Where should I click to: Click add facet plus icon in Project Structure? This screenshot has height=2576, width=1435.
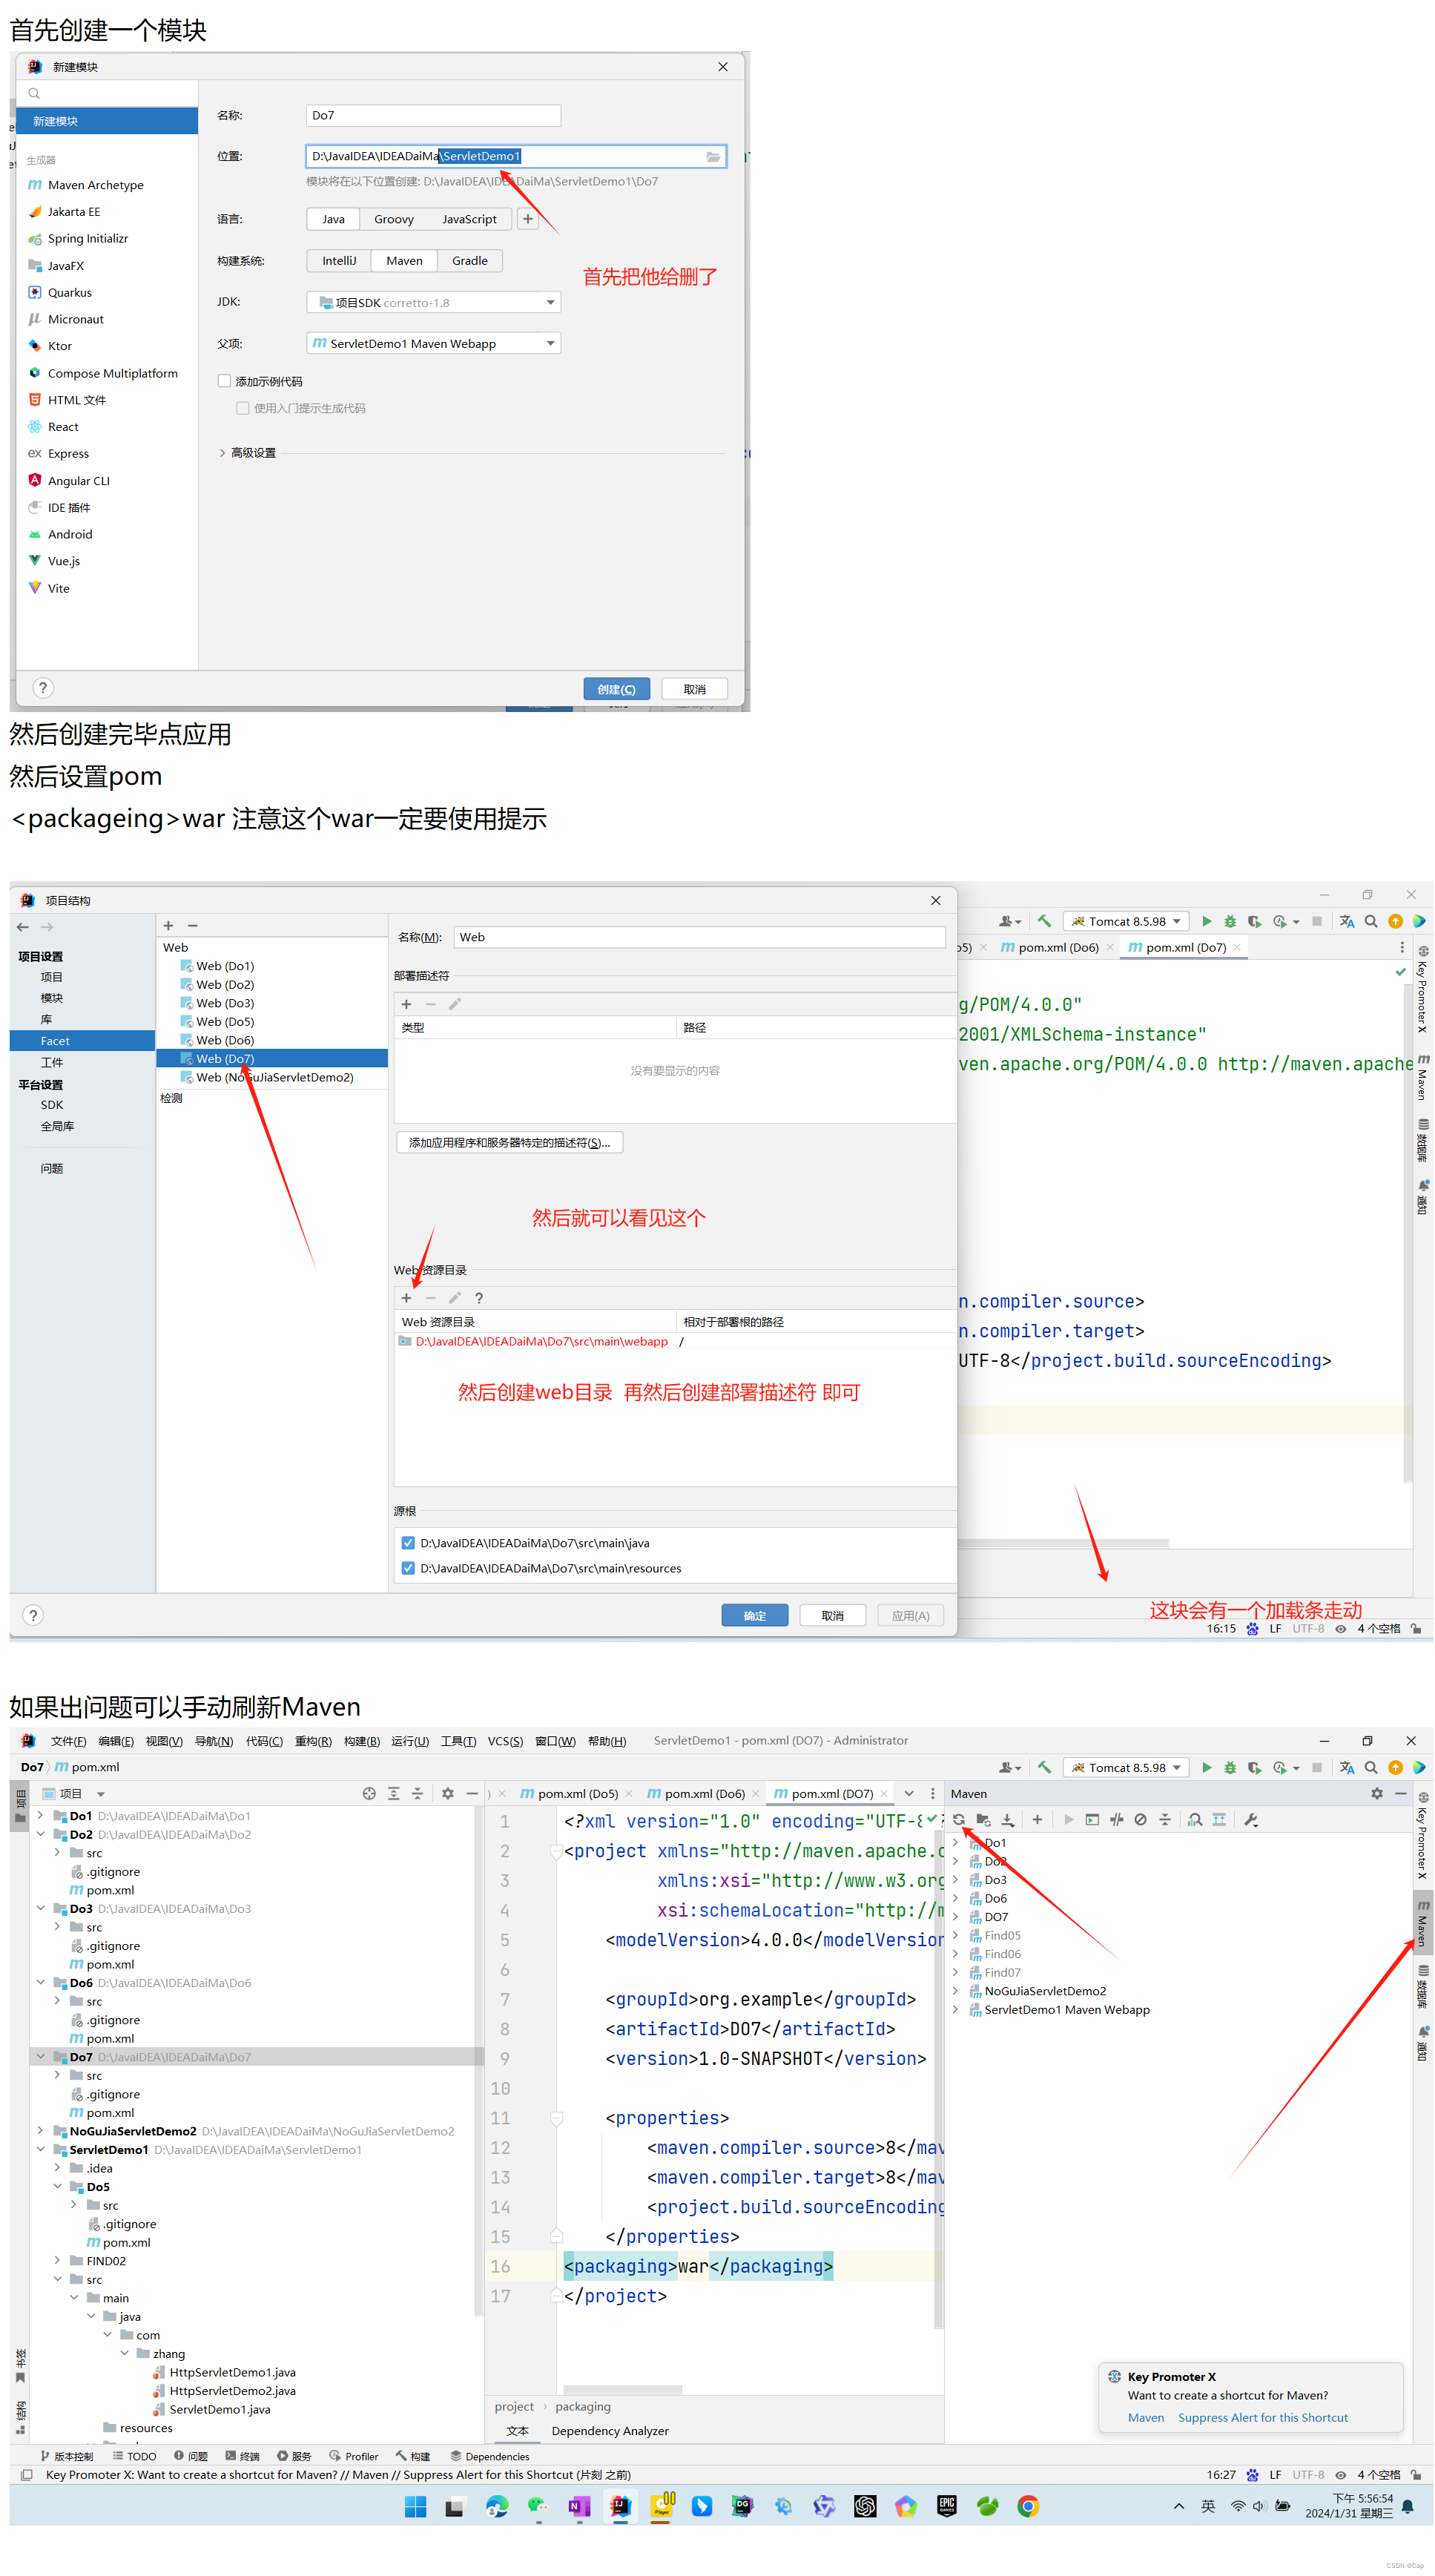click(x=168, y=926)
